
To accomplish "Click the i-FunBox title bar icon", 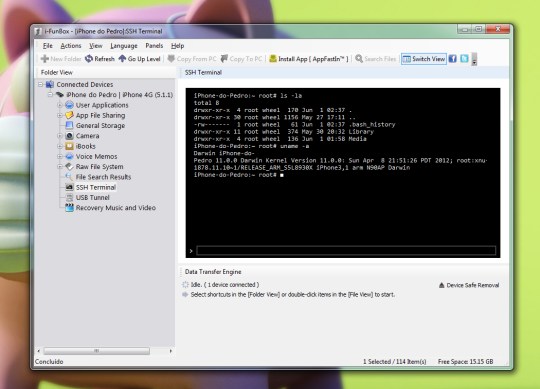I will pyautogui.click(x=38, y=31).
